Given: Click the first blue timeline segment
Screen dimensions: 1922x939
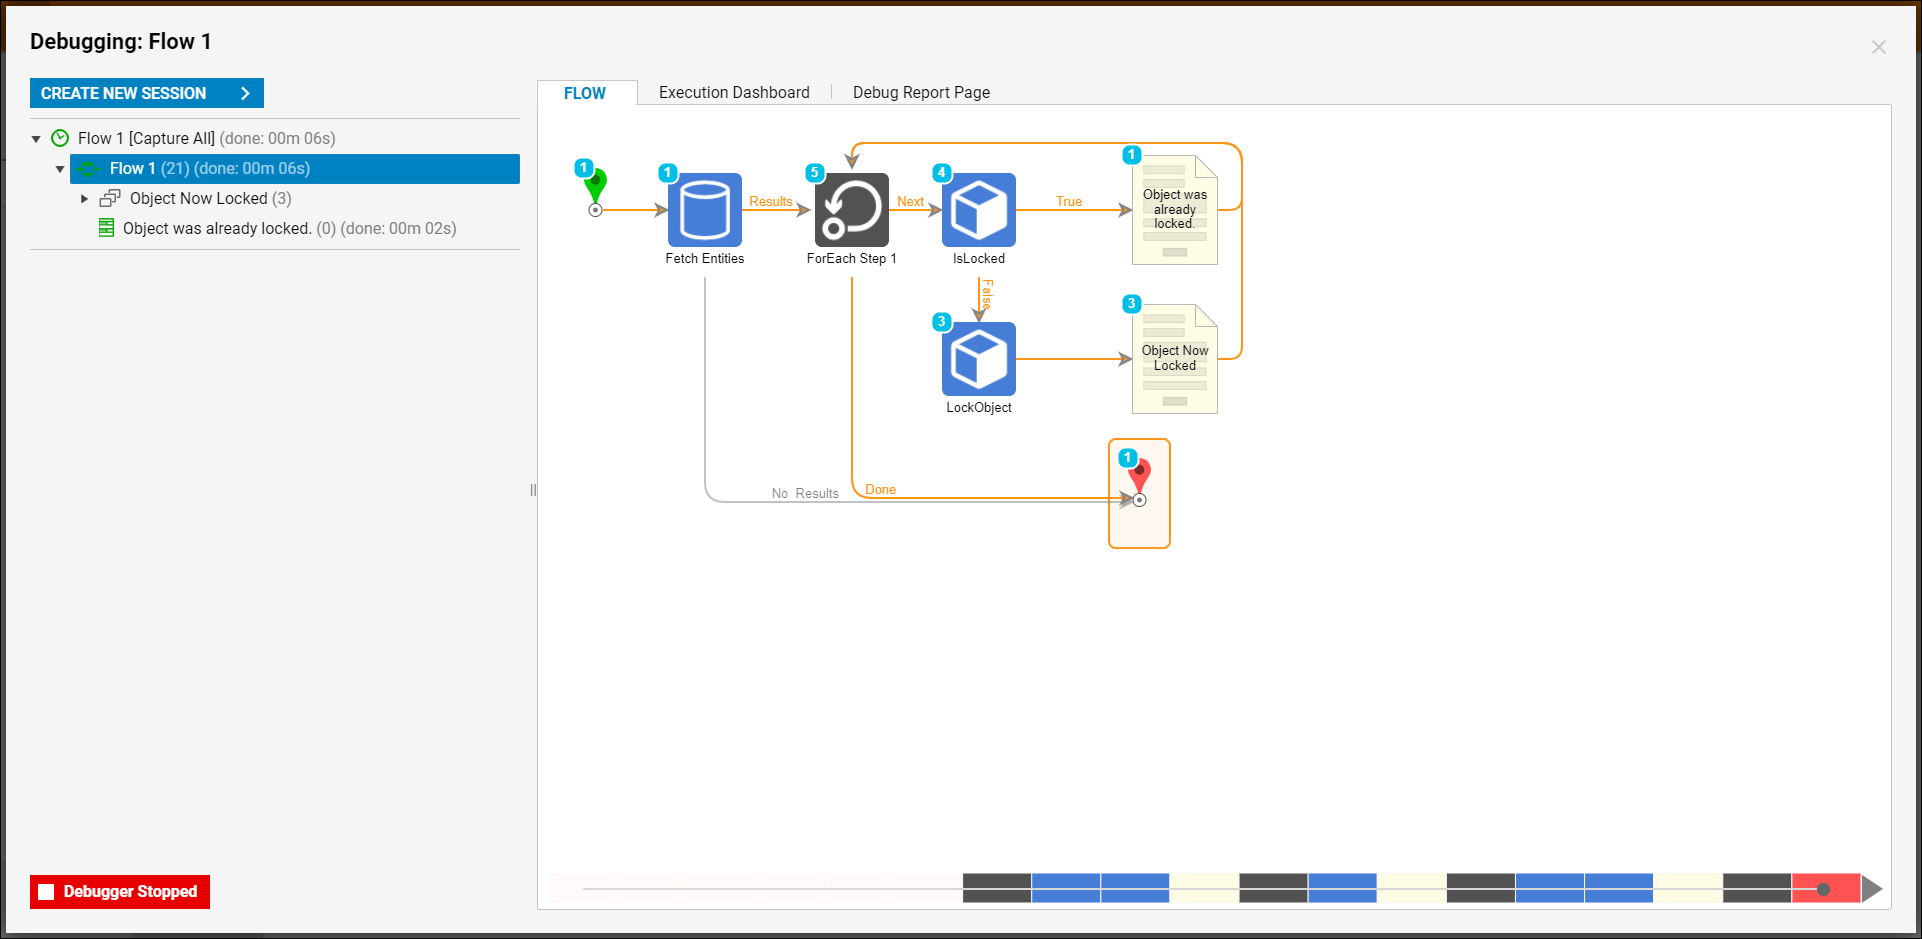Looking at the screenshot, I should (x=1066, y=888).
